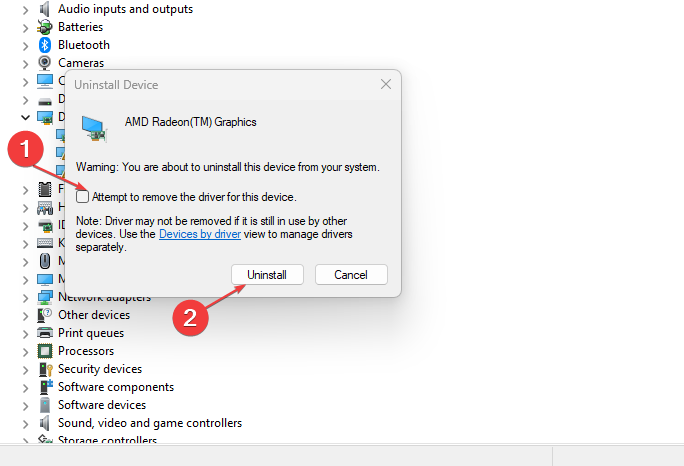Click the Bluetooth icon
Image resolution: width=684 pixels, height=466 pixels.
point(44,45)
